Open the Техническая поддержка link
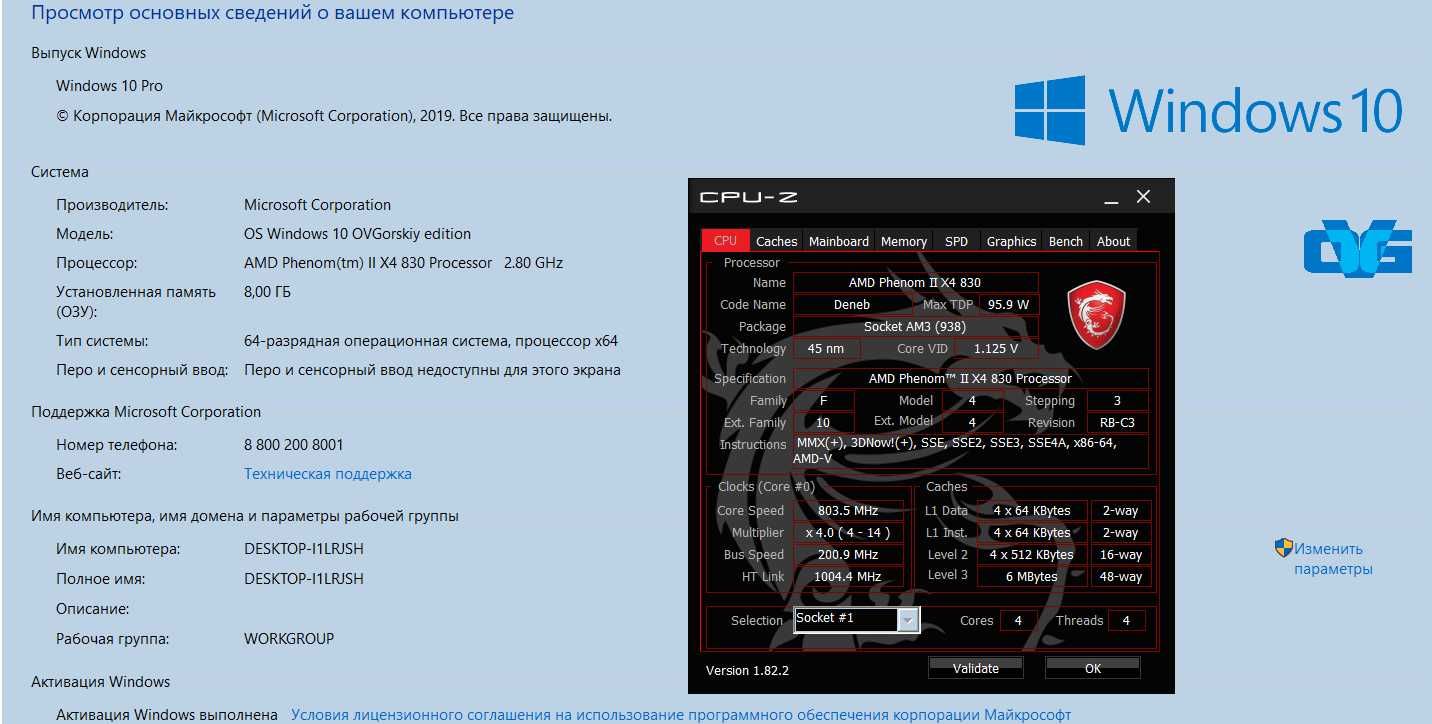Viewport: 1432px width, 724px height. pyautogui.click(x=328, y=474)
